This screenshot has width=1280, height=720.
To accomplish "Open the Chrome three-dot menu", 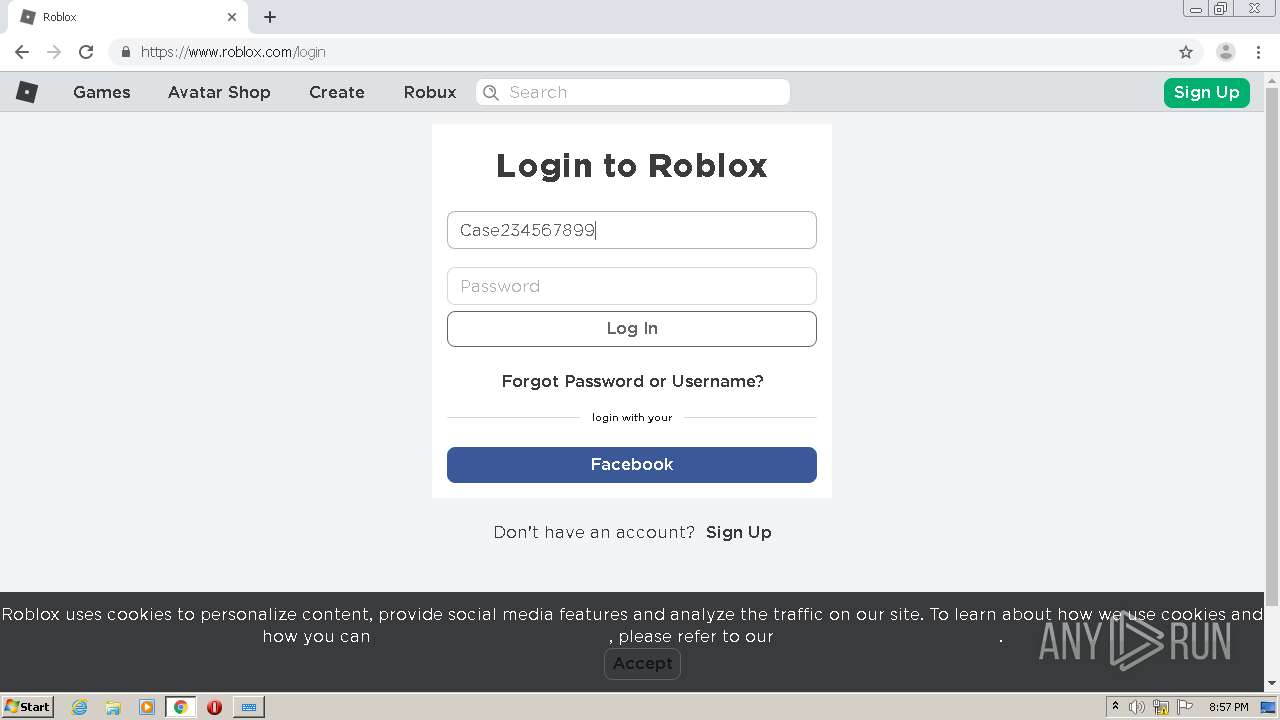I will [x=1258, y=52].
